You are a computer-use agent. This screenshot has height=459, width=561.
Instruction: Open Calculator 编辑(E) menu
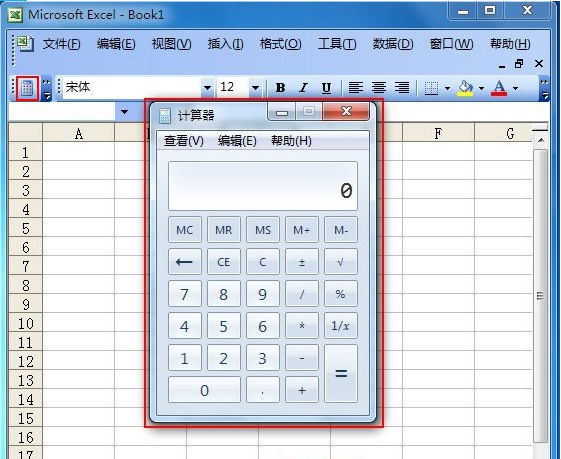(x=237, y=141)
